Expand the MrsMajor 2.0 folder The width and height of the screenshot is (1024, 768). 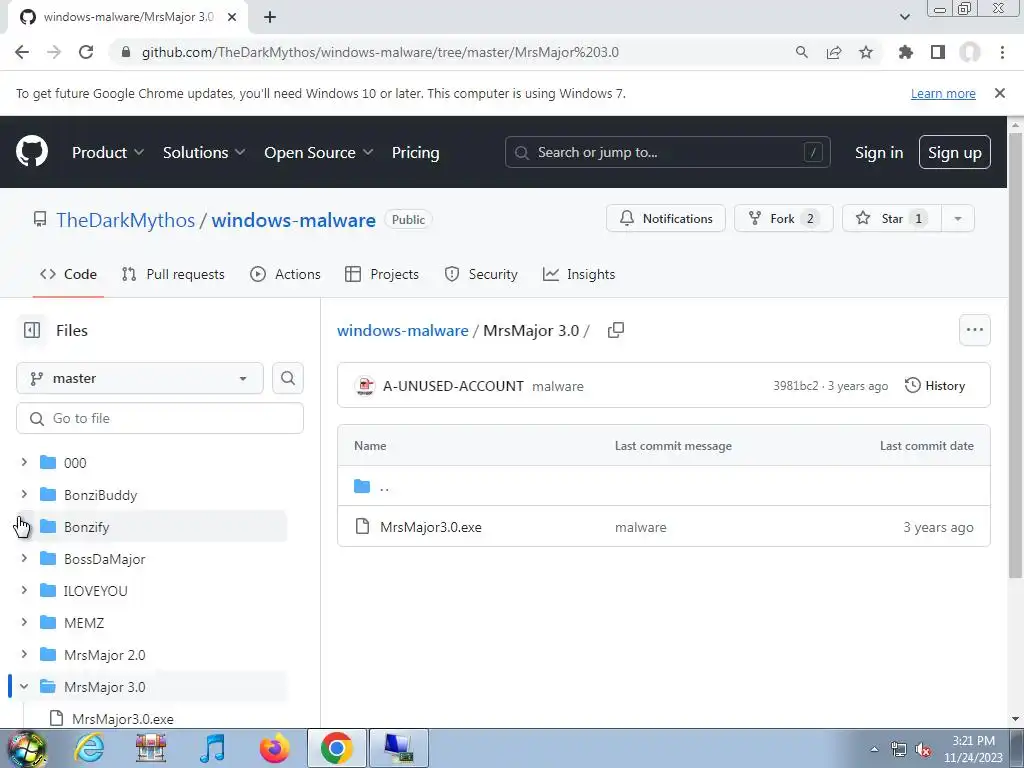coord(24,654)
